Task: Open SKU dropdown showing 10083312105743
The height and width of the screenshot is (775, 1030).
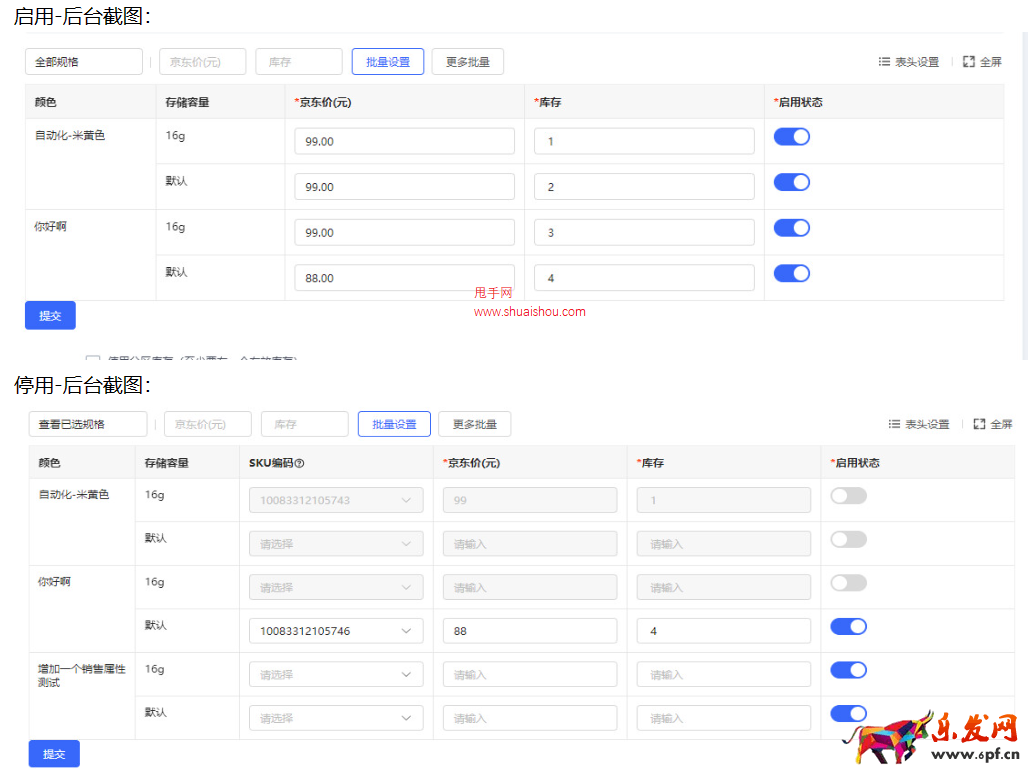Action: click(x=336, y=500)
